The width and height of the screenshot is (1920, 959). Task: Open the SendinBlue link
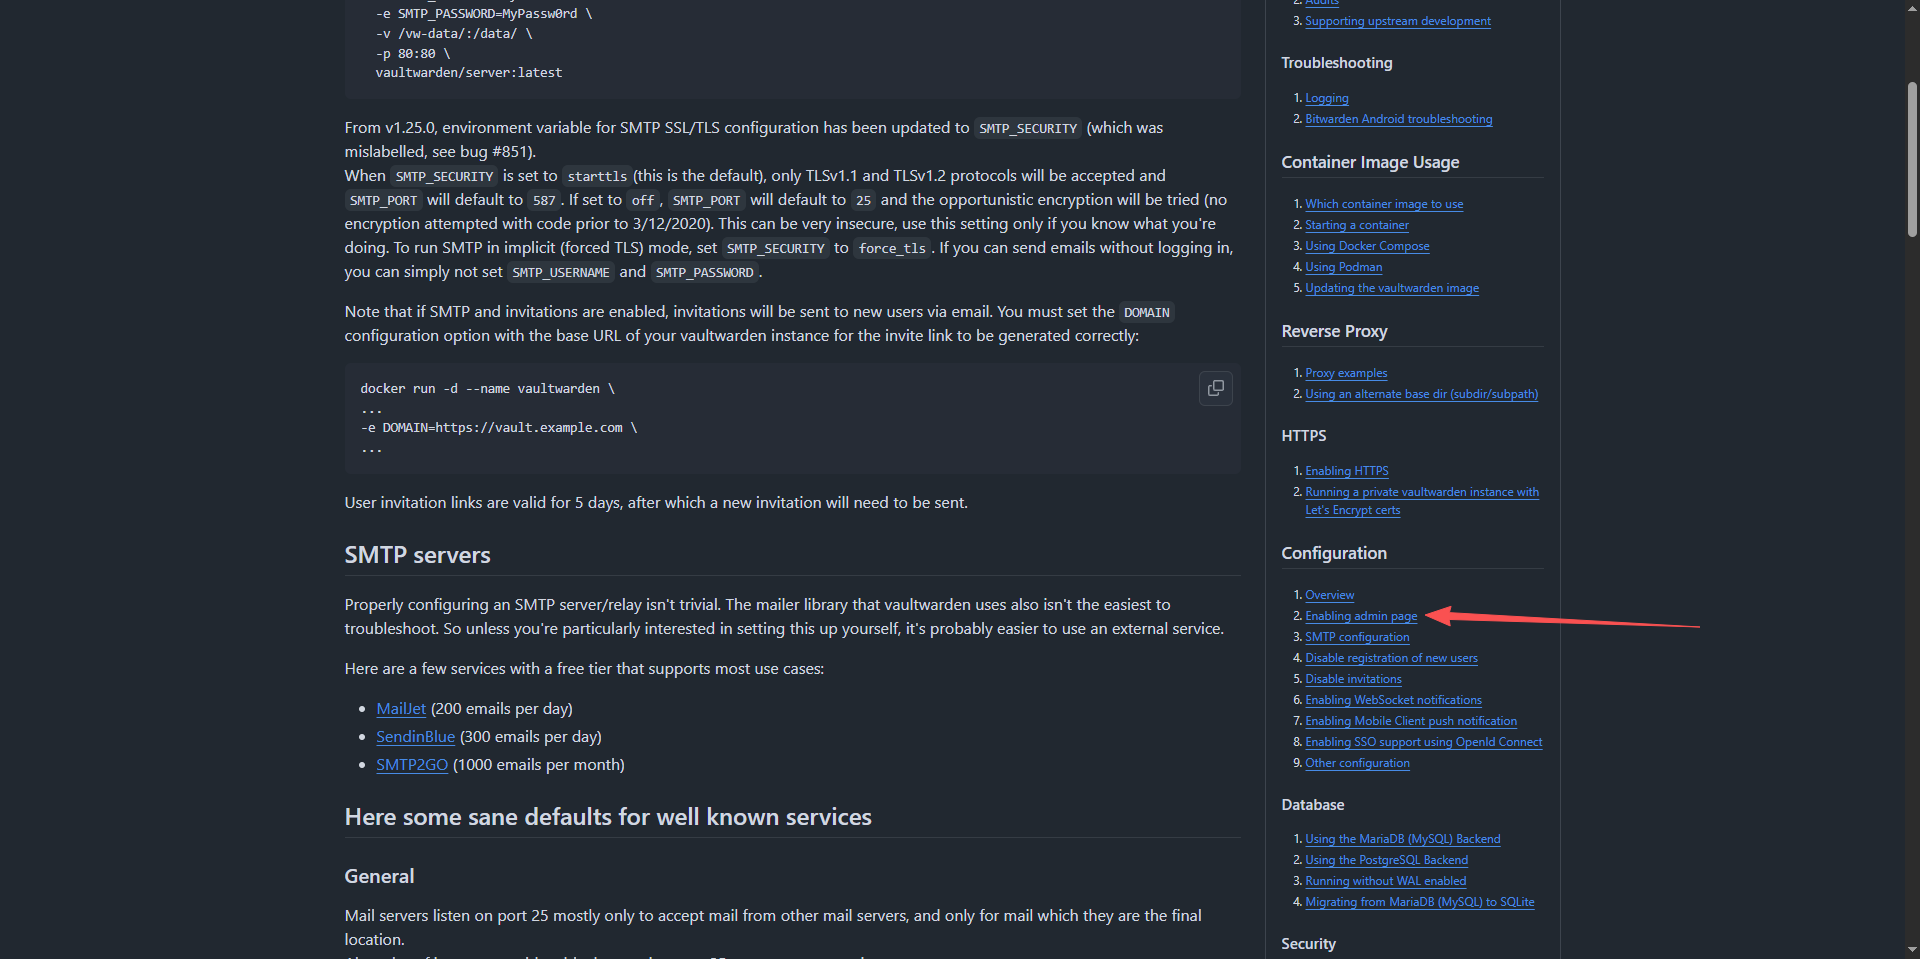pyautogui.click(x=415, y=737)
